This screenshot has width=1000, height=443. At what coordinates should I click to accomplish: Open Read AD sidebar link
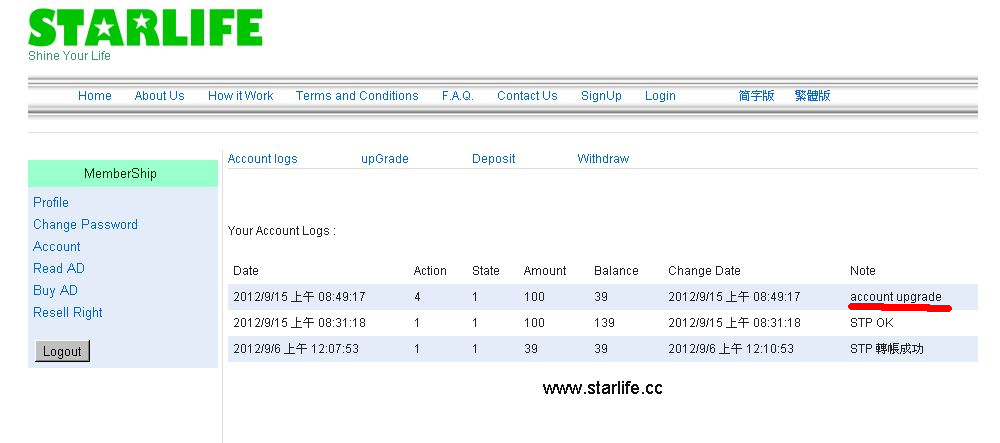[x=59, y=269]
